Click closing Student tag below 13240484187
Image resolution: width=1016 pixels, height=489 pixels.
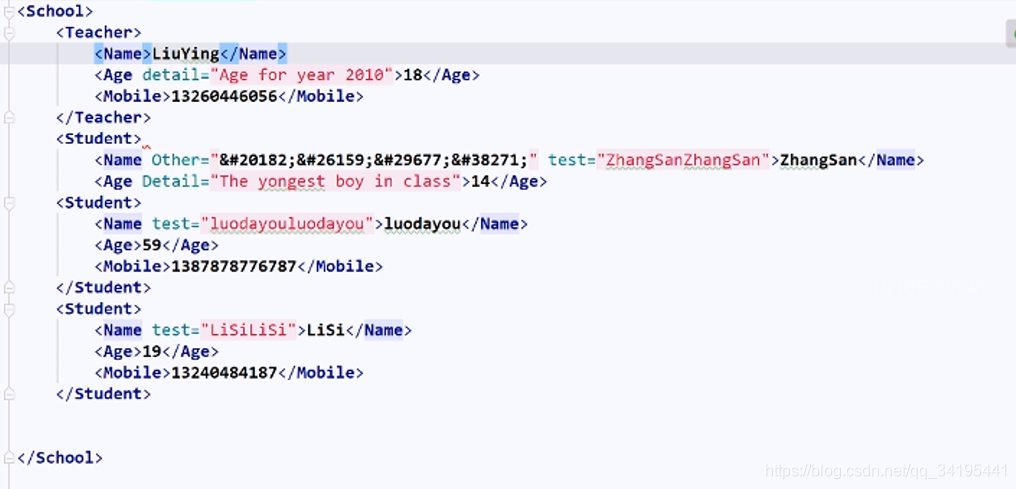click(104, 393)
